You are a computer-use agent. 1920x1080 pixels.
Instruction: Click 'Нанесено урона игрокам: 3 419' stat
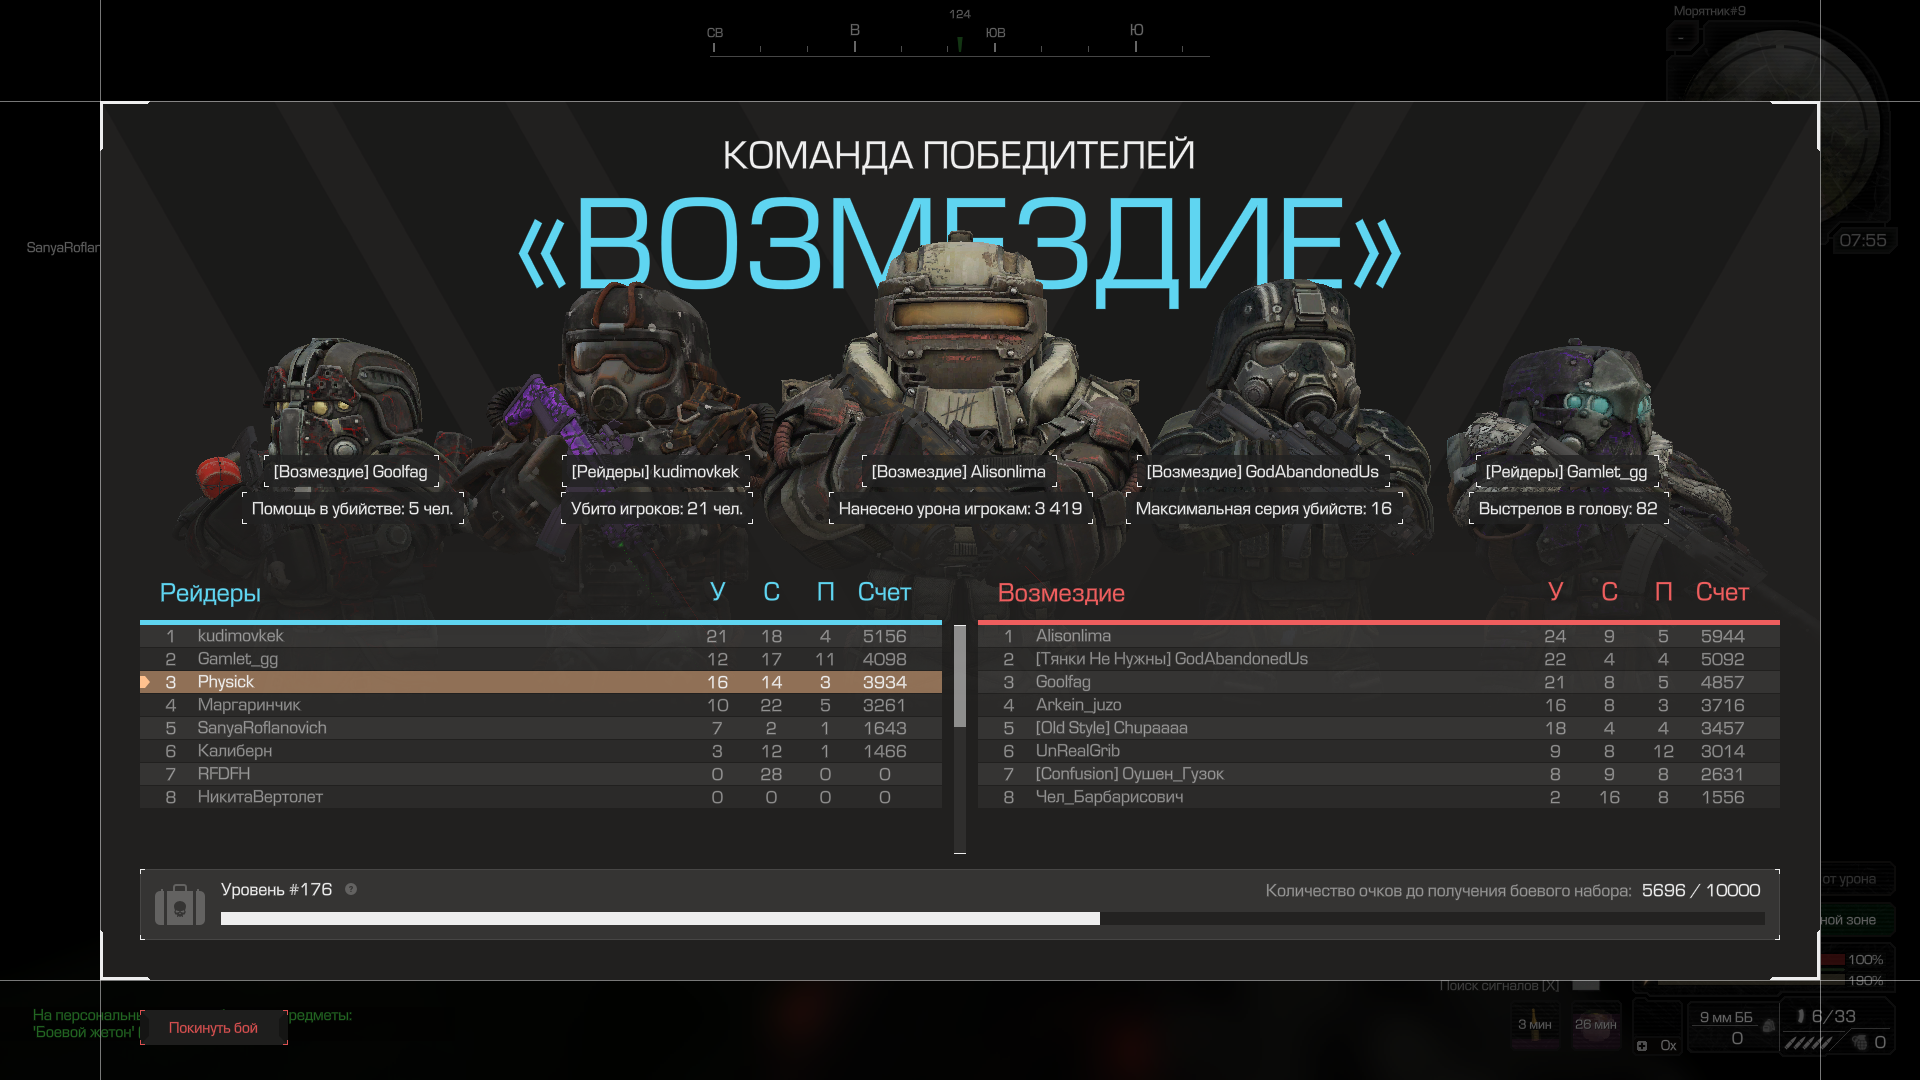[x=960, y=509]
